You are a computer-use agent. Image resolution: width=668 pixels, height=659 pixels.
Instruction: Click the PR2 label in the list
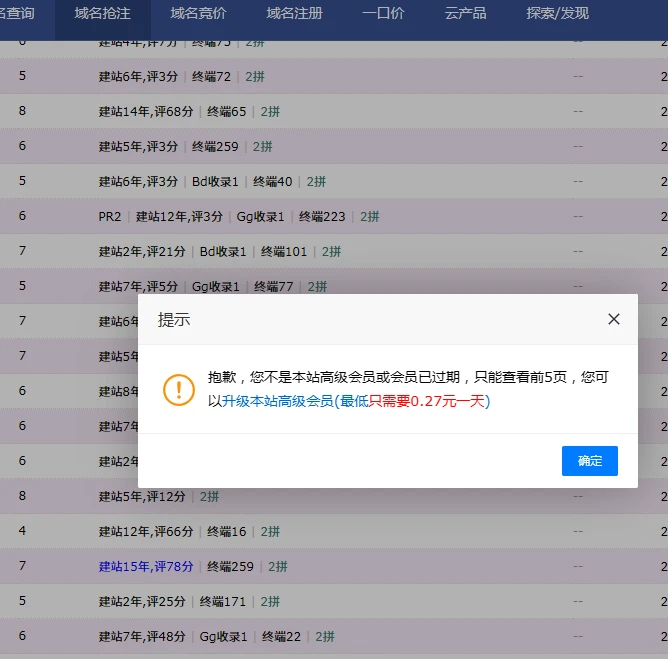[x=109, y=216]
